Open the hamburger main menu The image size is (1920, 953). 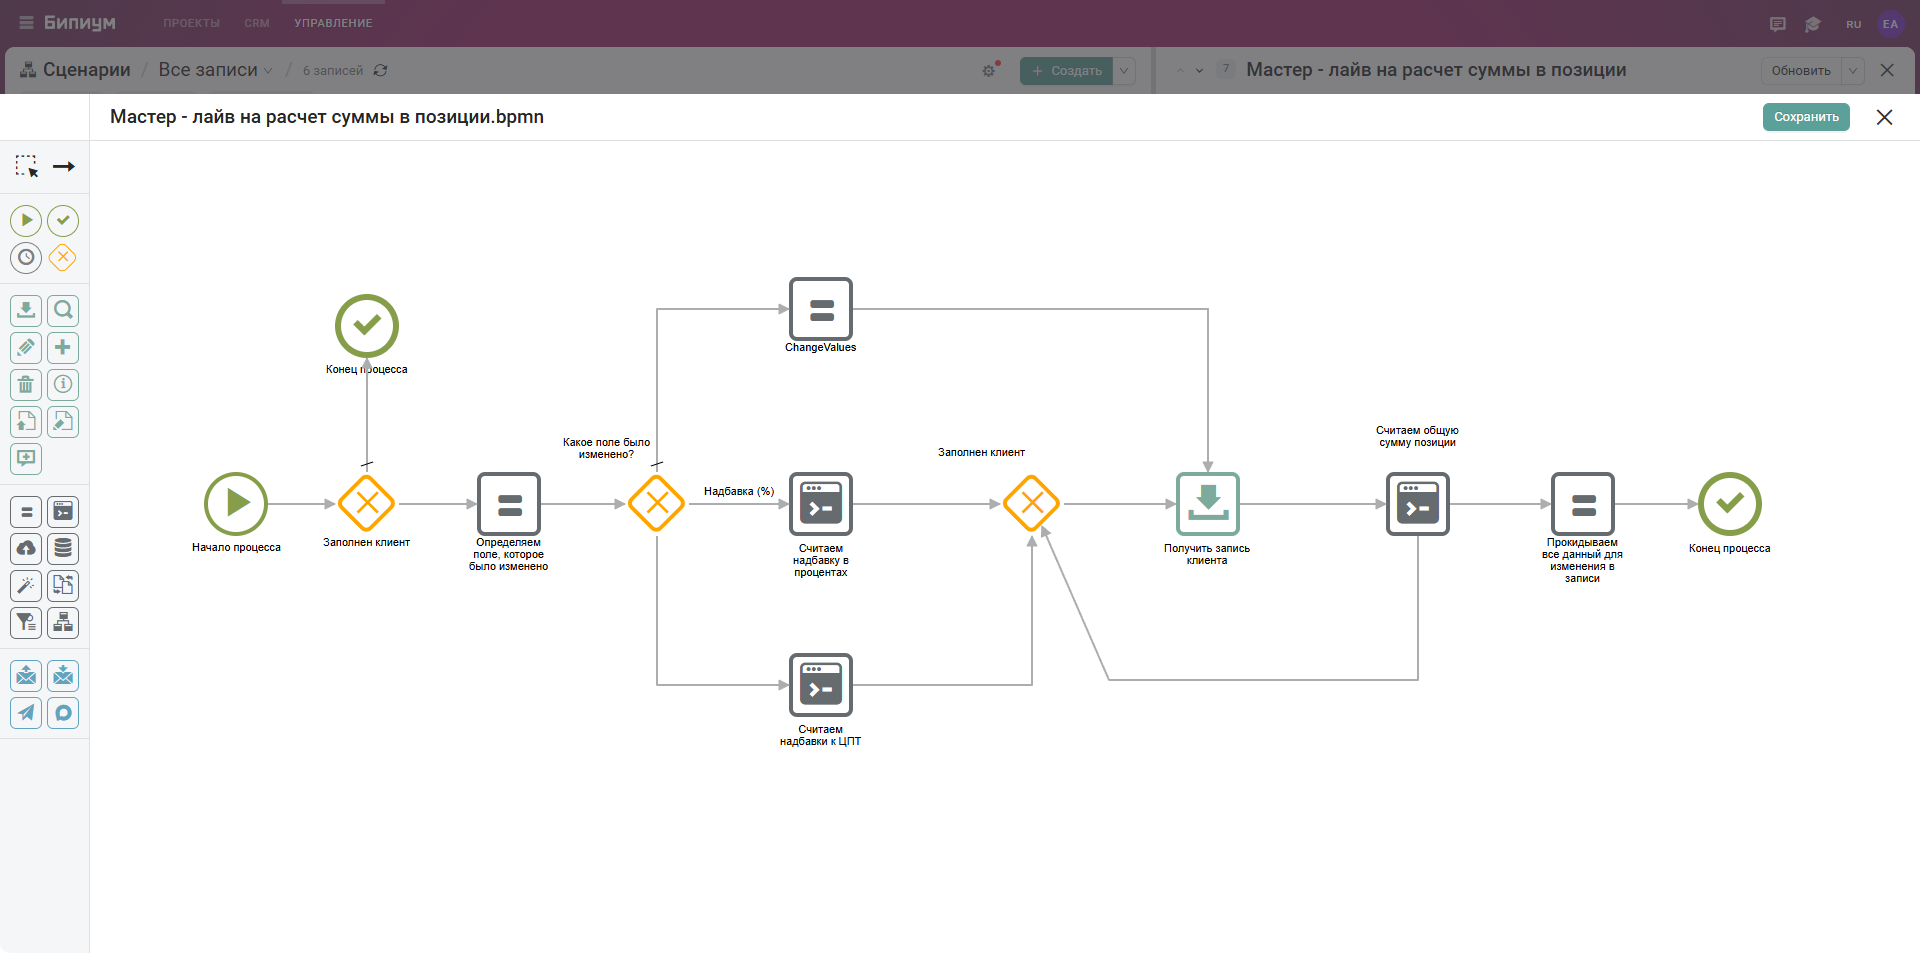26,23
